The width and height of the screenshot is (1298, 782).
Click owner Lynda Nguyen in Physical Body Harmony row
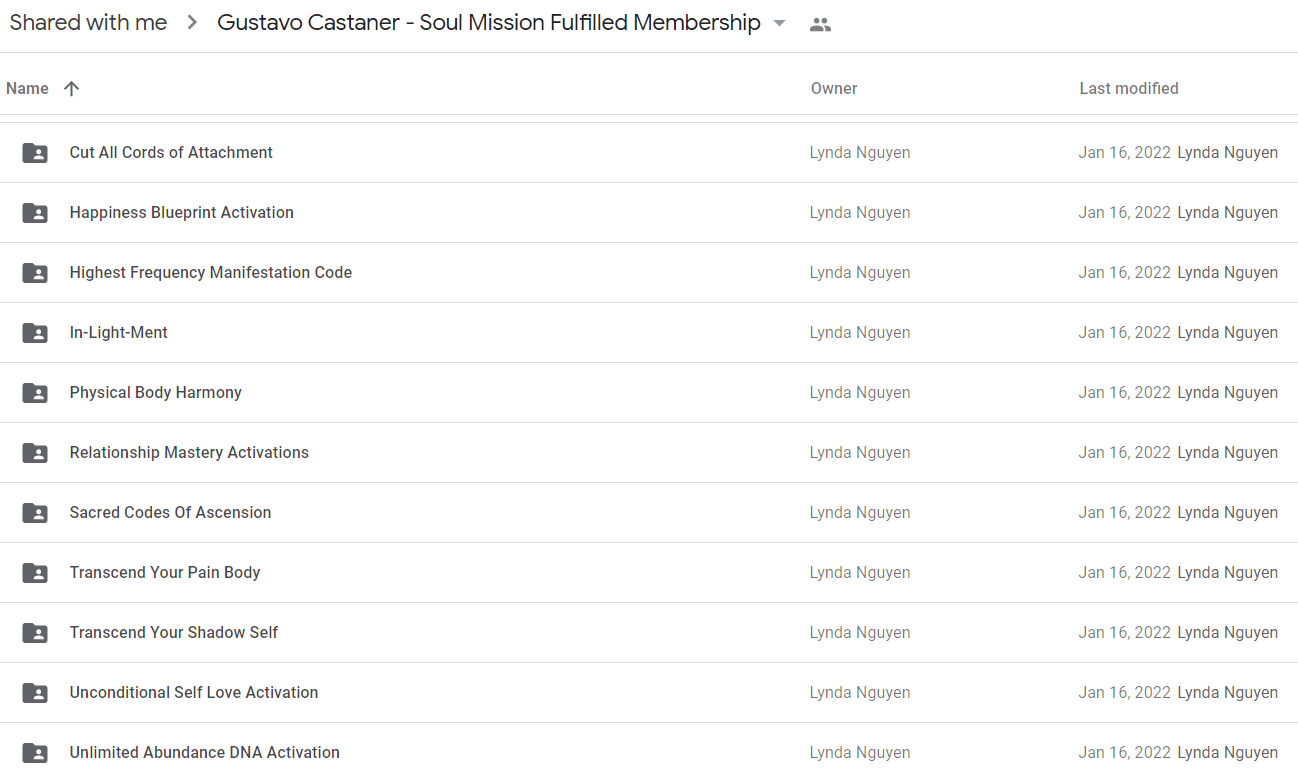pos(860,393)
